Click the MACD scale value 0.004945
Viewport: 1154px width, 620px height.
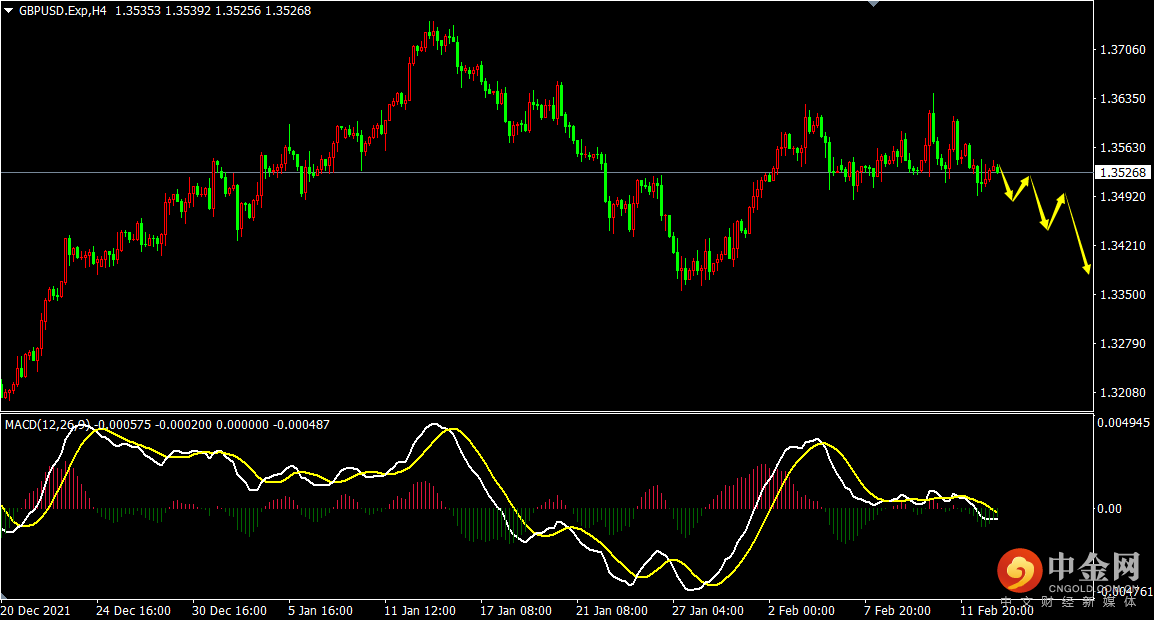pyautogui.click(x=1123, y=423)
